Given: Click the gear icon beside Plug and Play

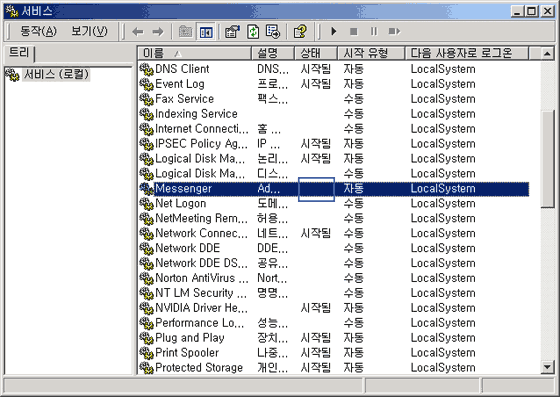Looking at the screenshot, I should coord(146,338).
